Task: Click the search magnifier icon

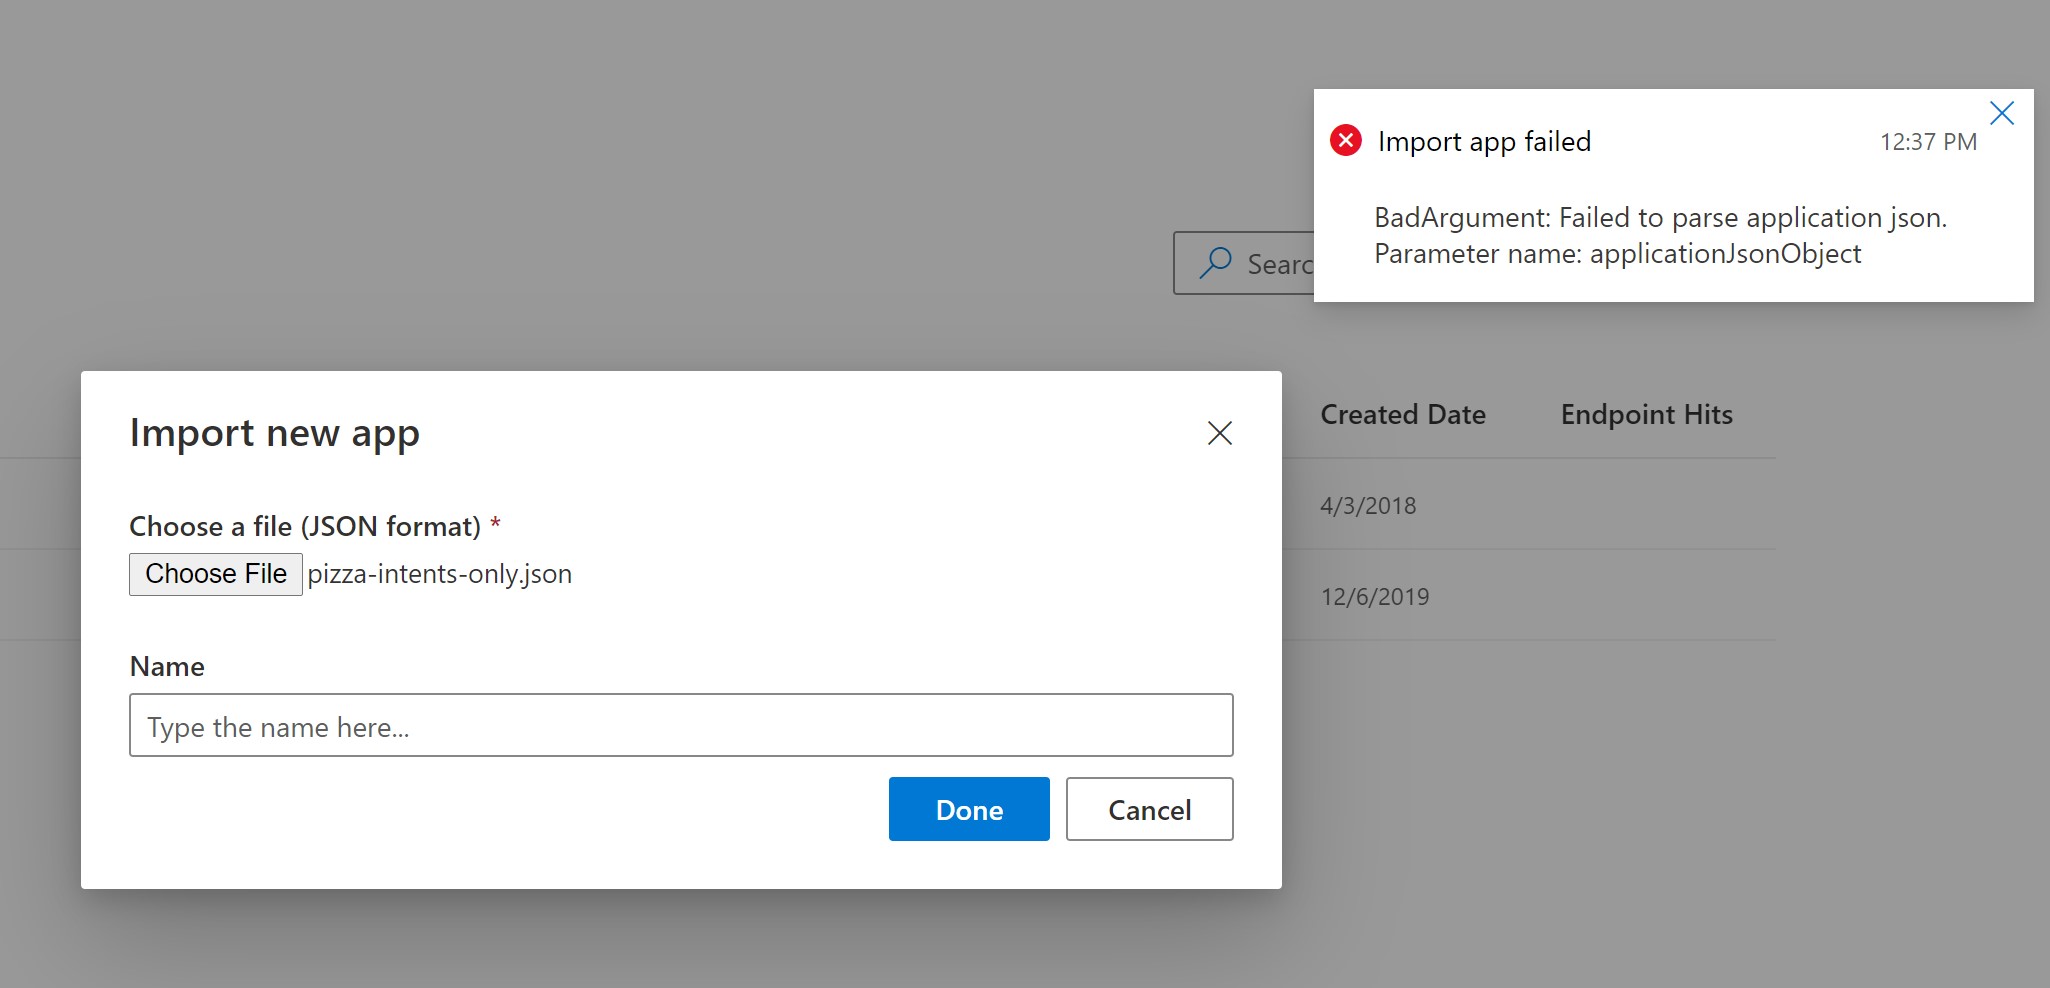Action: coord(1215,263)
